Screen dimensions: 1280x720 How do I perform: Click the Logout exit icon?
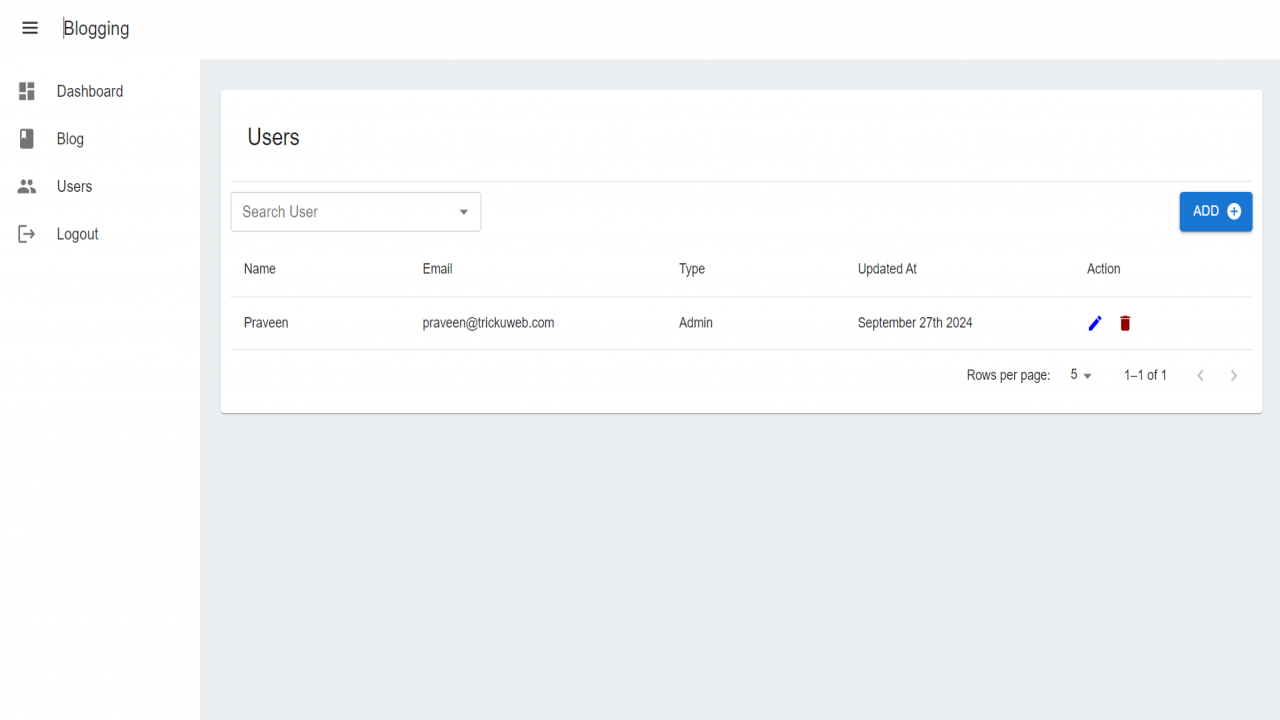27,234
